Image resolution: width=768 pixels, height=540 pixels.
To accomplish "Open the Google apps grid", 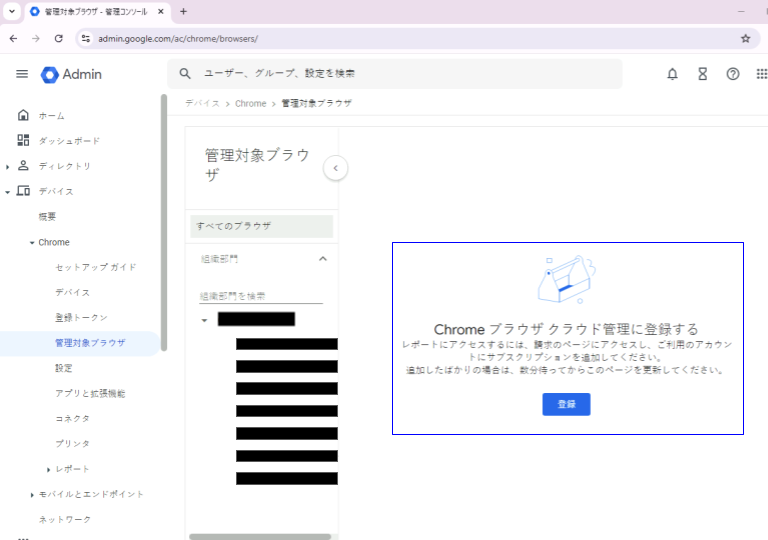I will pos(762,74).
